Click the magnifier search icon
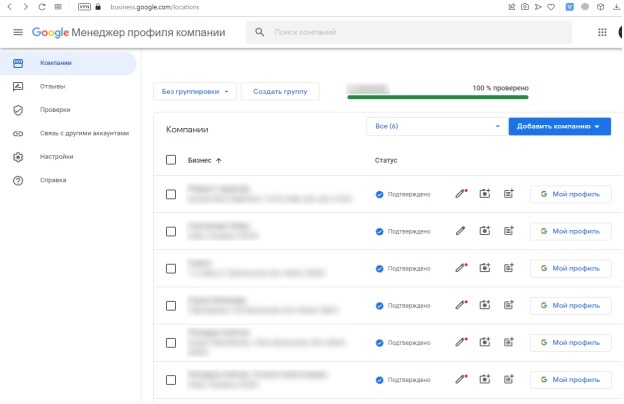 tap(259, 32)
